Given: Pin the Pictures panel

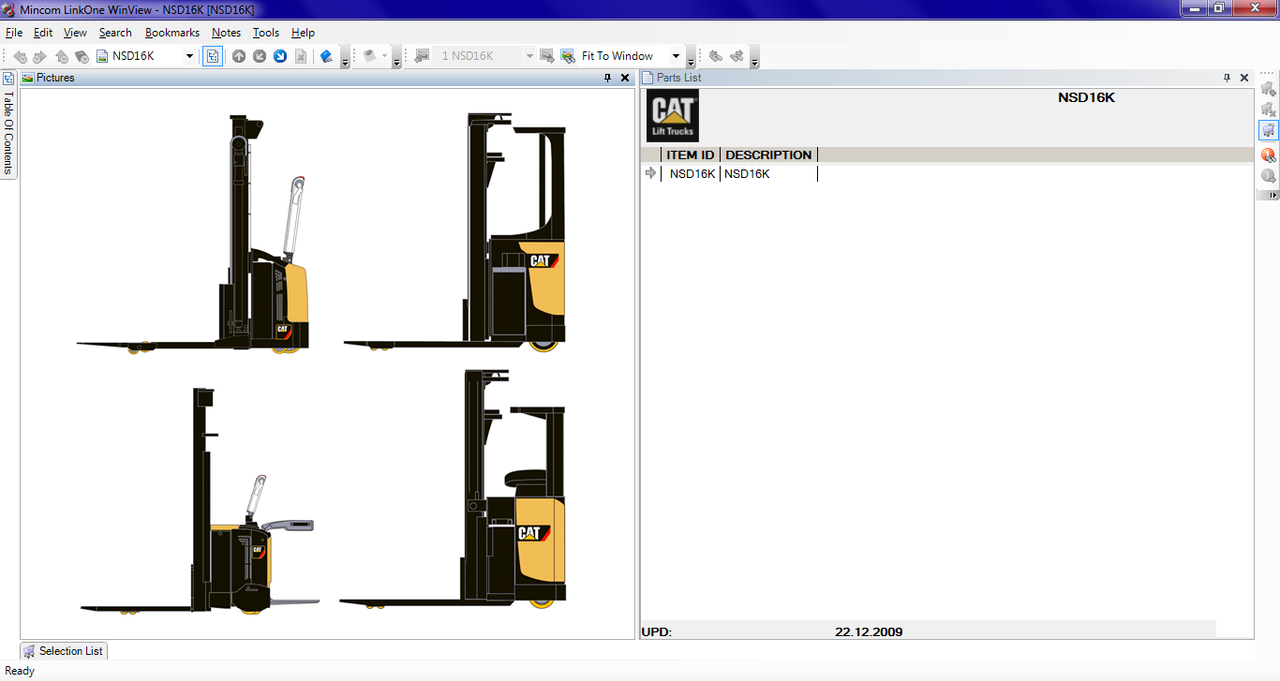Looking at the screenshot, I should [x=607, y=78].
